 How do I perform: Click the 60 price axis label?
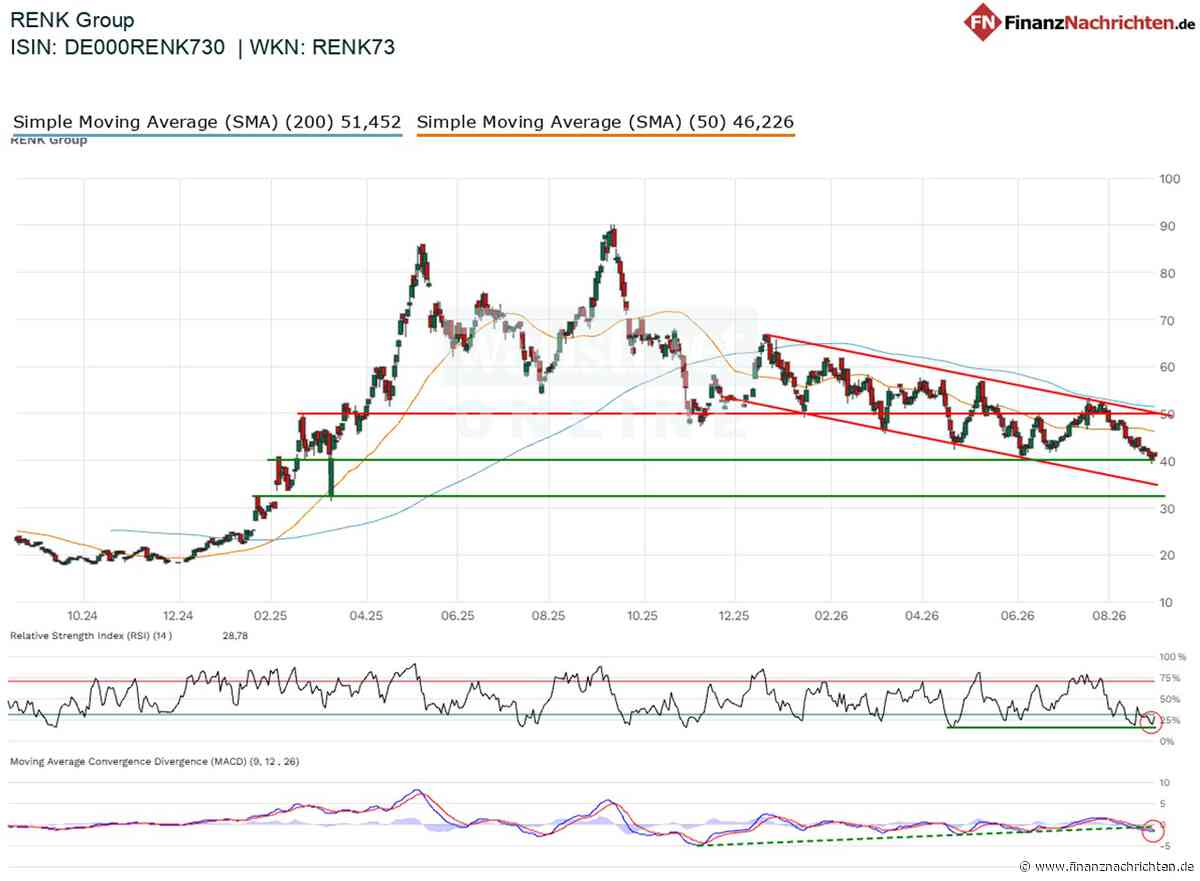pos(1166,367)
